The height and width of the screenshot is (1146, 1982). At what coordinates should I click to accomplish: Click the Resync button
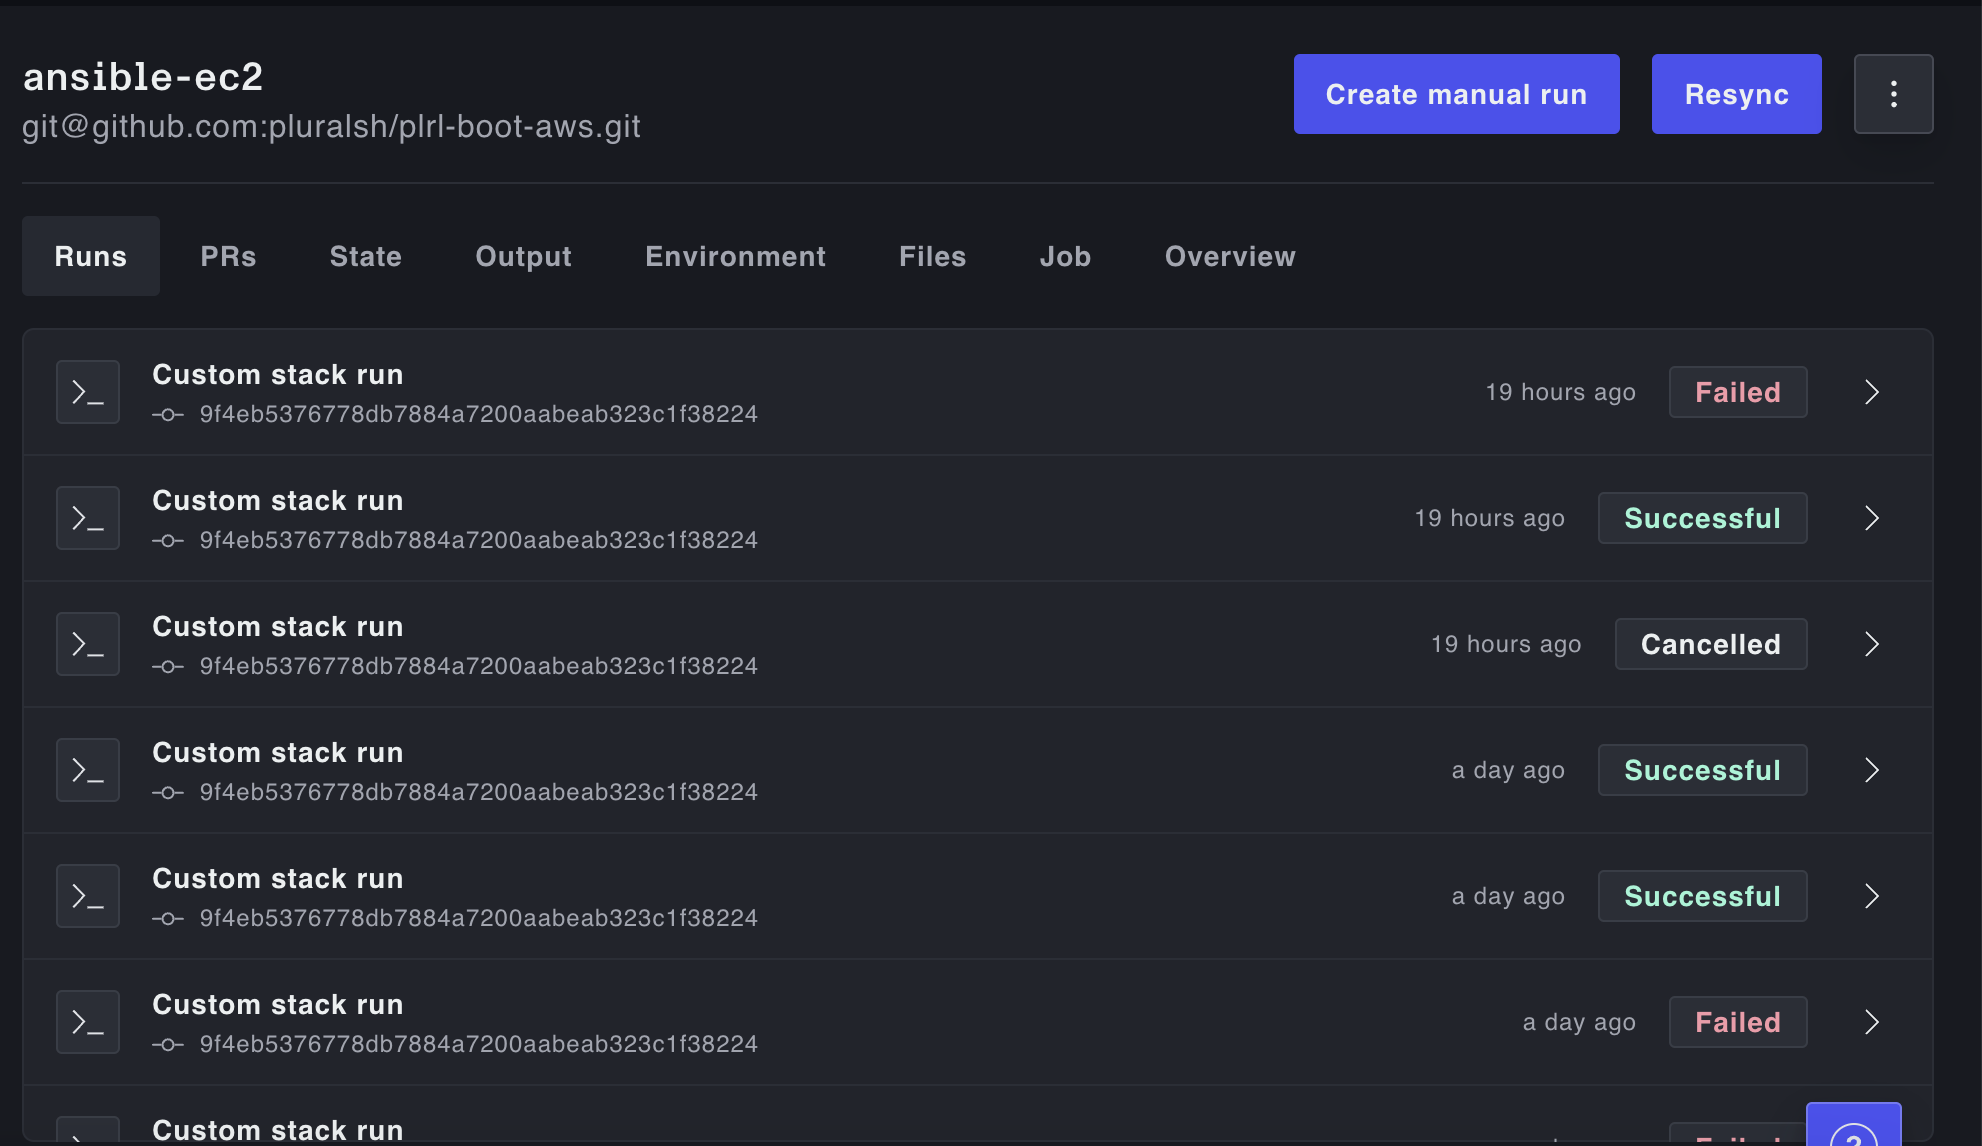pyautogui.click(x=1736, y=94)
